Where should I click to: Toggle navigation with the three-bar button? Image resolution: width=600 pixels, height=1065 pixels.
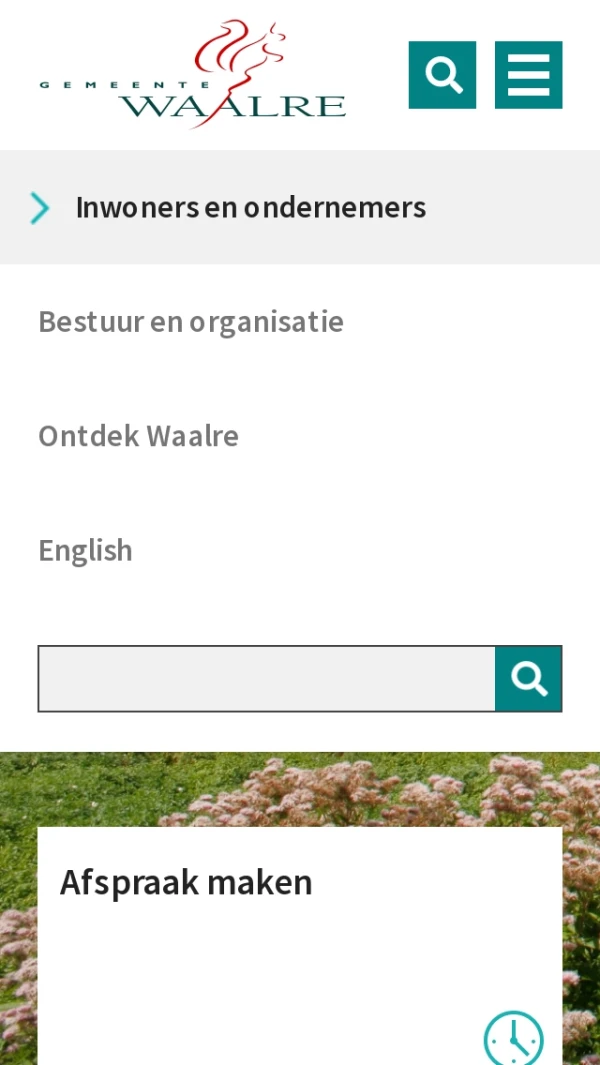pyautogui.click(x=529, y=75)
